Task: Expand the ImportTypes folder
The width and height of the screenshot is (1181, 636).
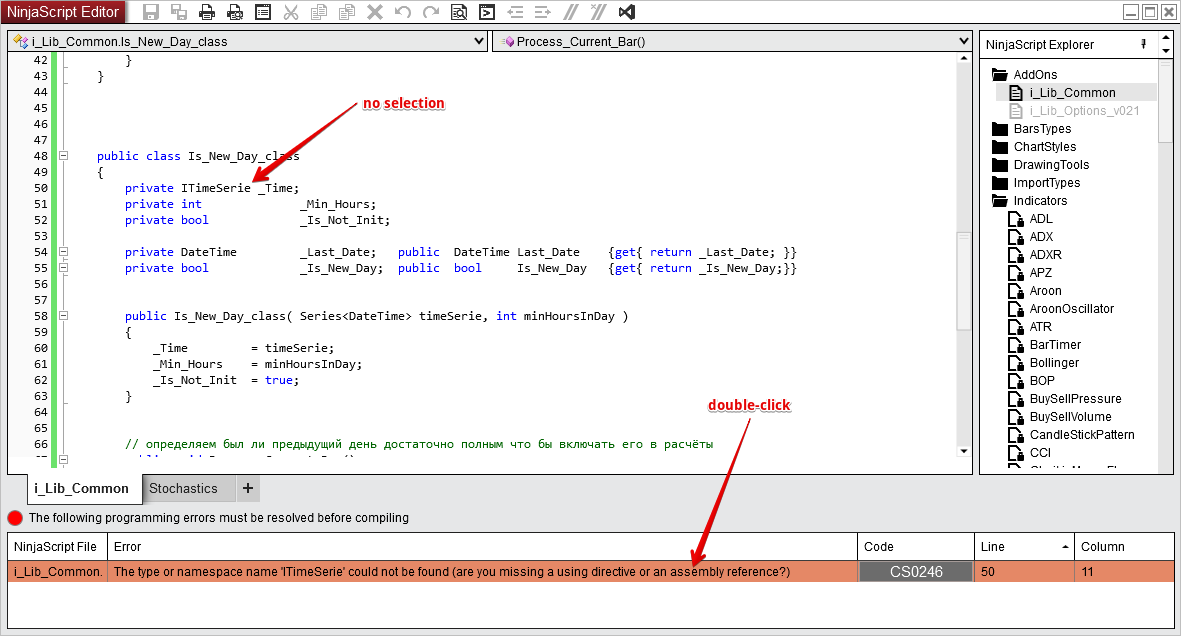Action: tap(999, 183)
